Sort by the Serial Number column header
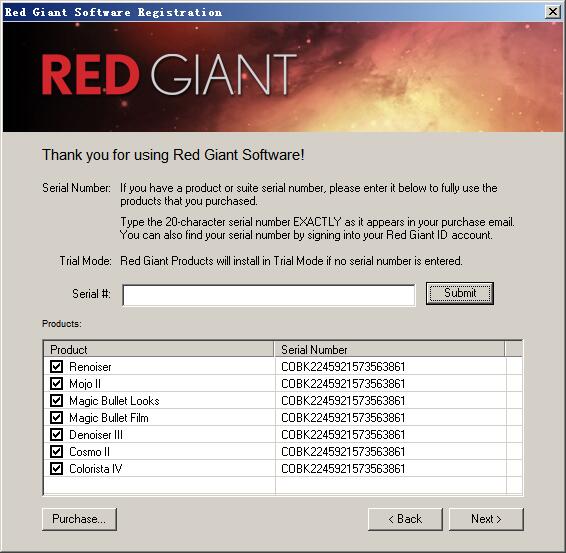The width and height of the screenshot is (566, 553). coord(389,349)
